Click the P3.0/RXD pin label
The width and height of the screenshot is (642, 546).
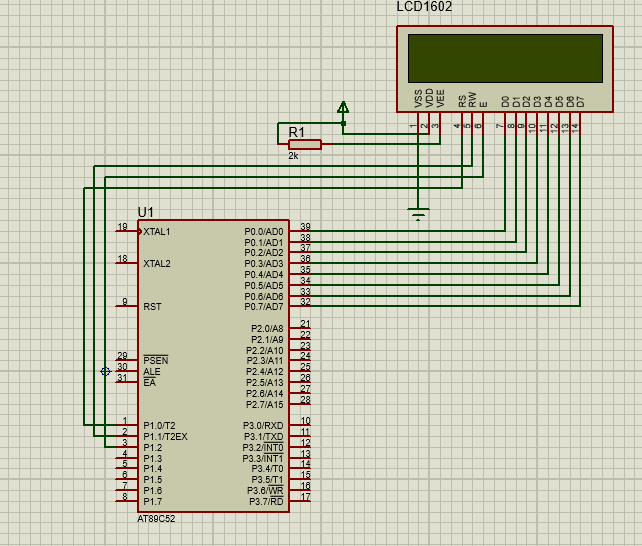coord(264,426)
